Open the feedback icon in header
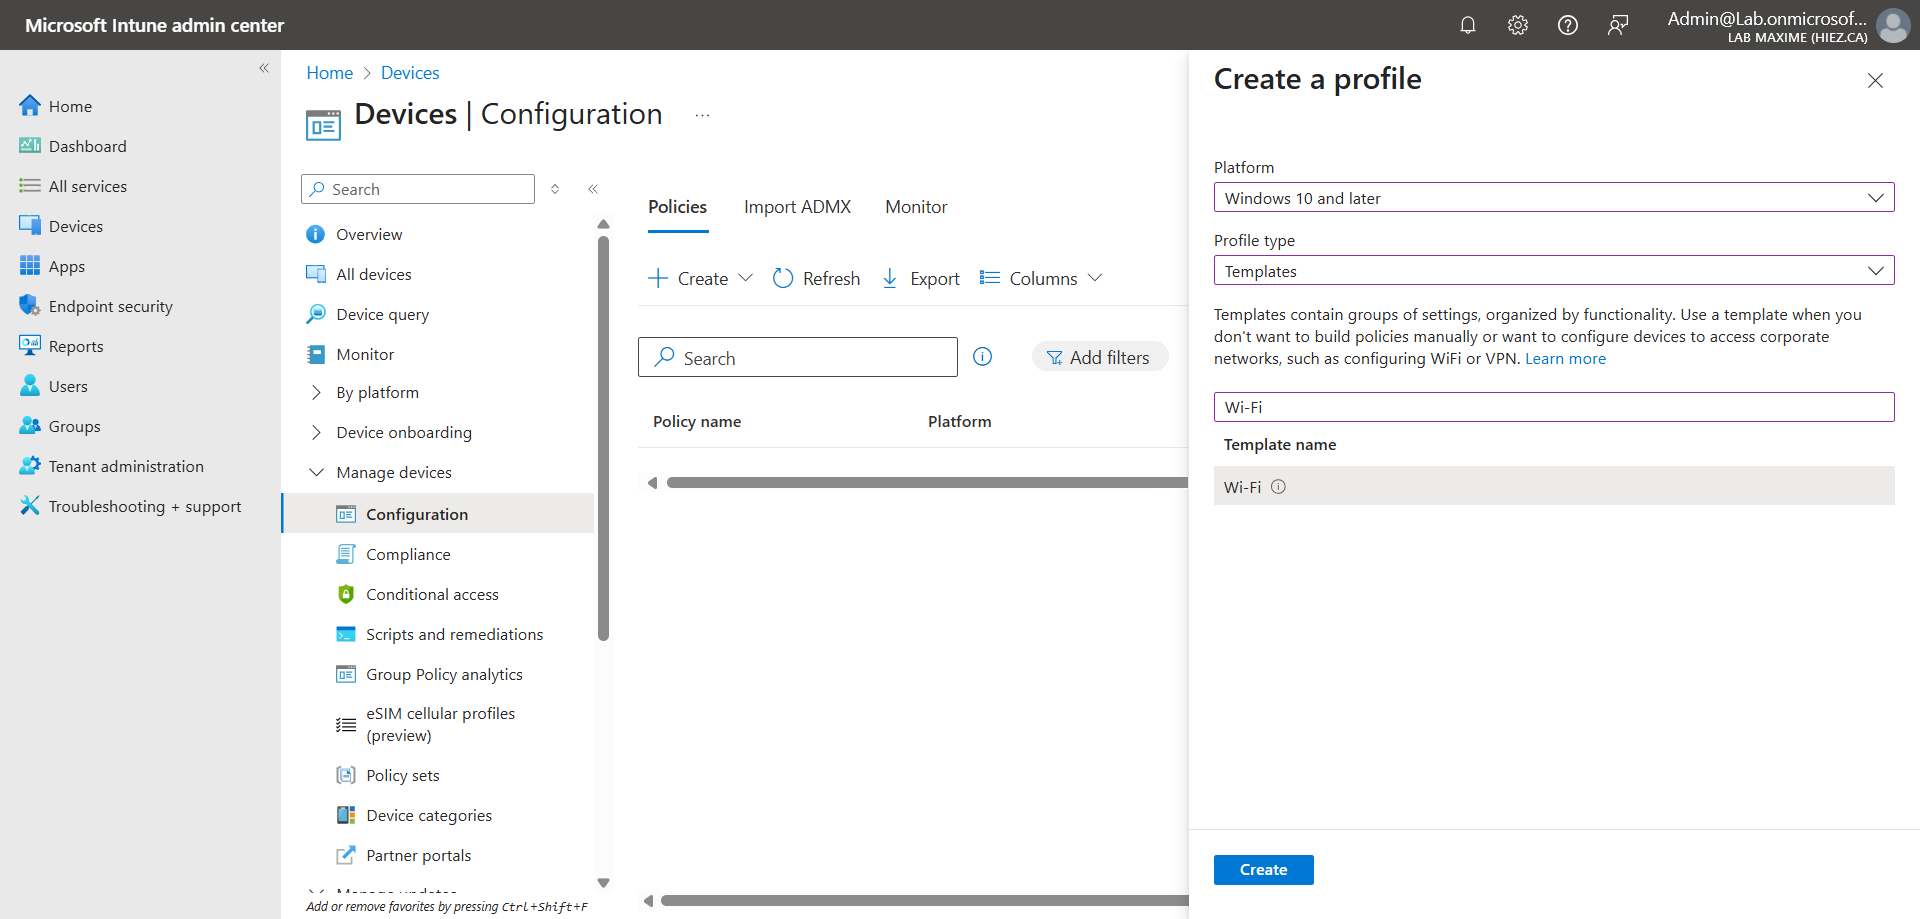1920x919 pixels. click(x=1617, y=25)
